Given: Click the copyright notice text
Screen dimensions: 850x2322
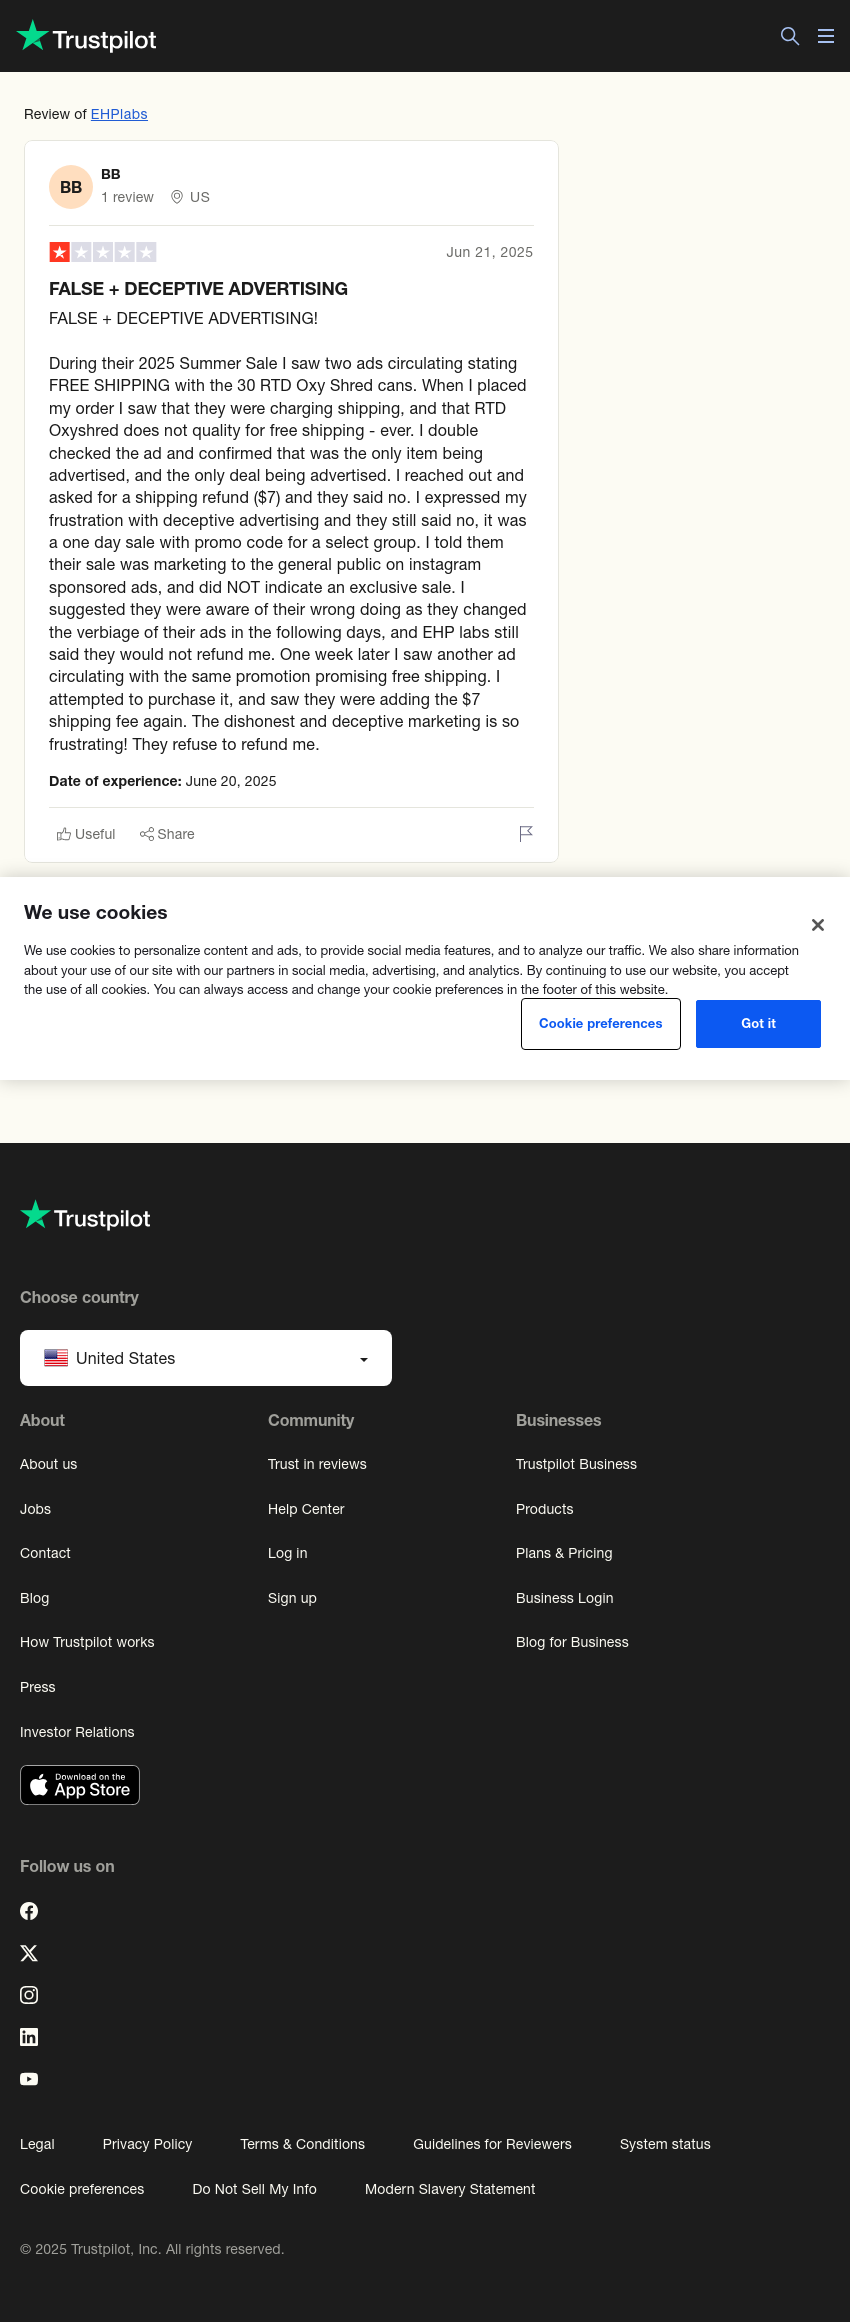Looking at the screenshot, I should pos(152,2249).
